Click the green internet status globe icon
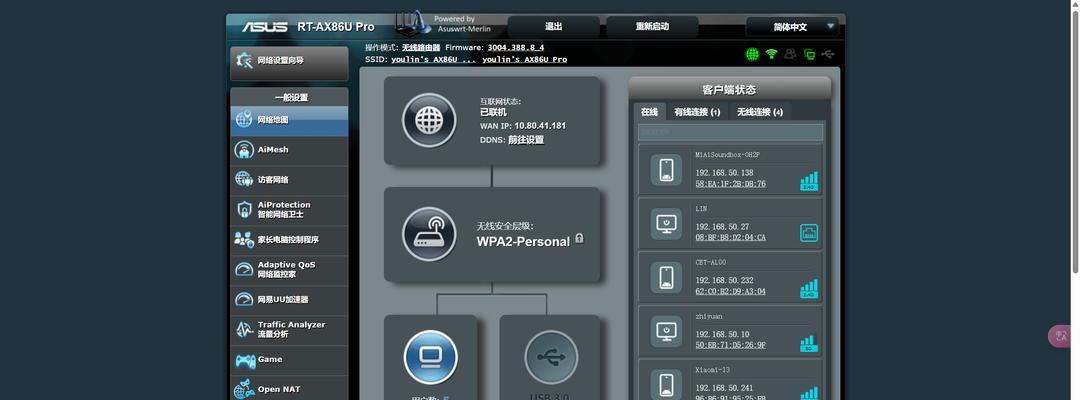This screenshot has width=1080, height=400. [752, 54]
